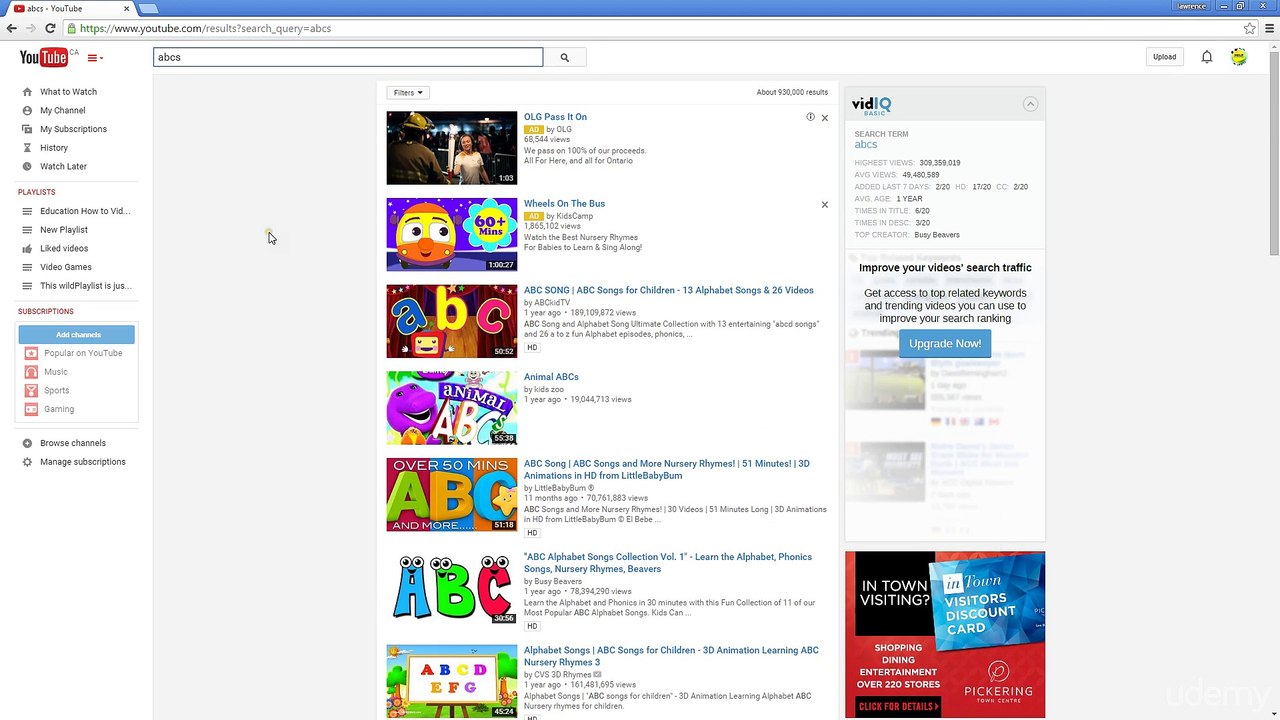1280x720 pixels.
Task: Open the Watch Later menu item
Action: [63, 166]
